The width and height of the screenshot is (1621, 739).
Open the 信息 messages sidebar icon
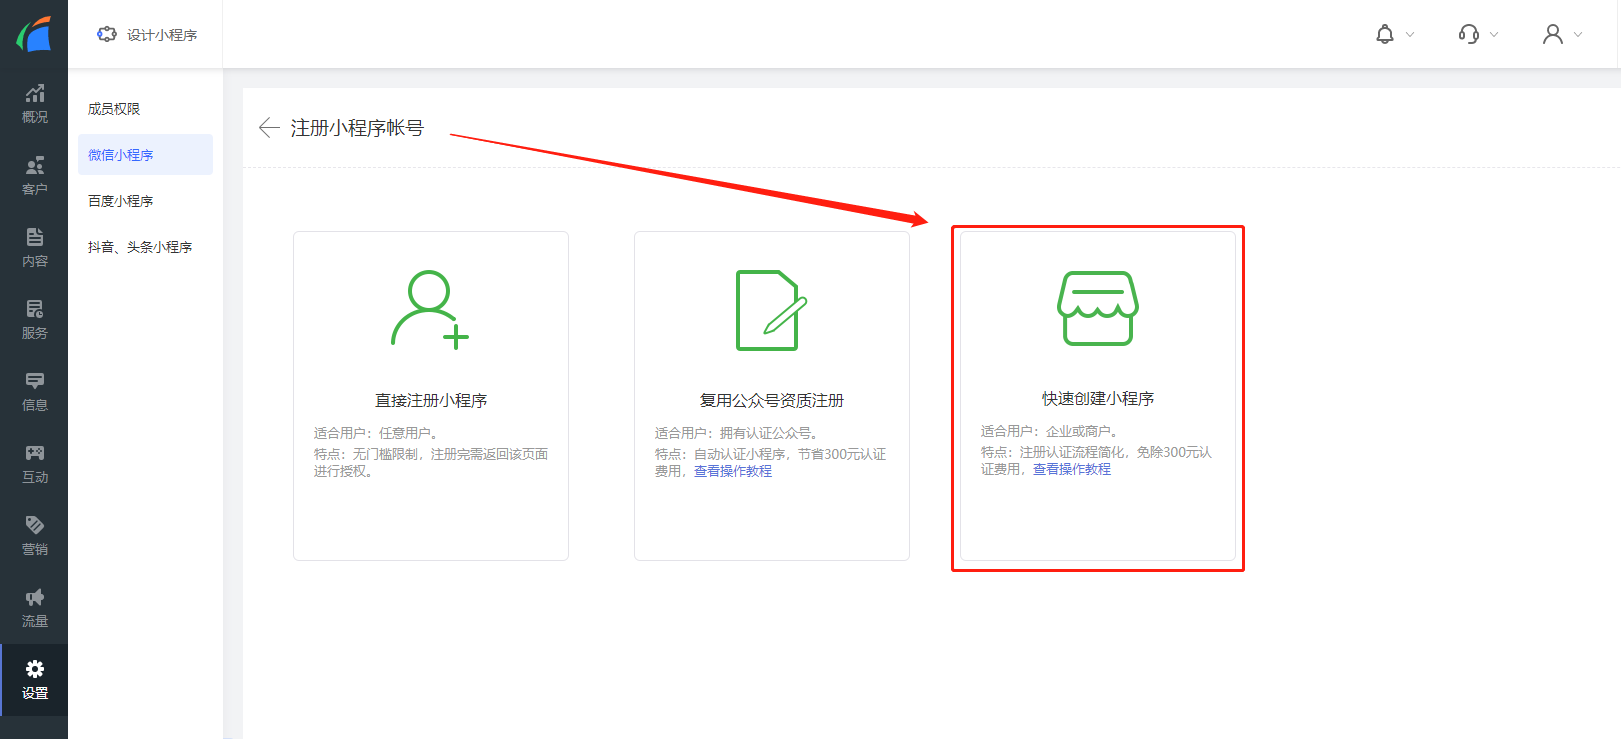pos(34,391)
